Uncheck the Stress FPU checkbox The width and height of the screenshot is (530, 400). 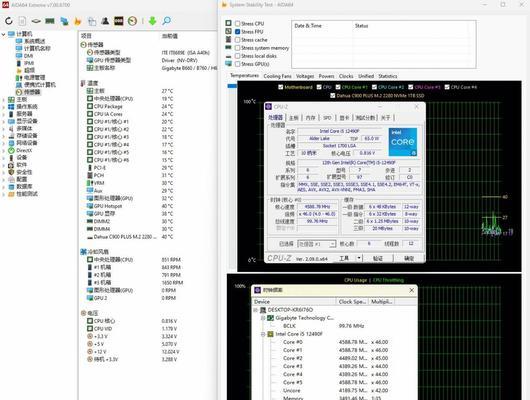click(x=238, y=31)
